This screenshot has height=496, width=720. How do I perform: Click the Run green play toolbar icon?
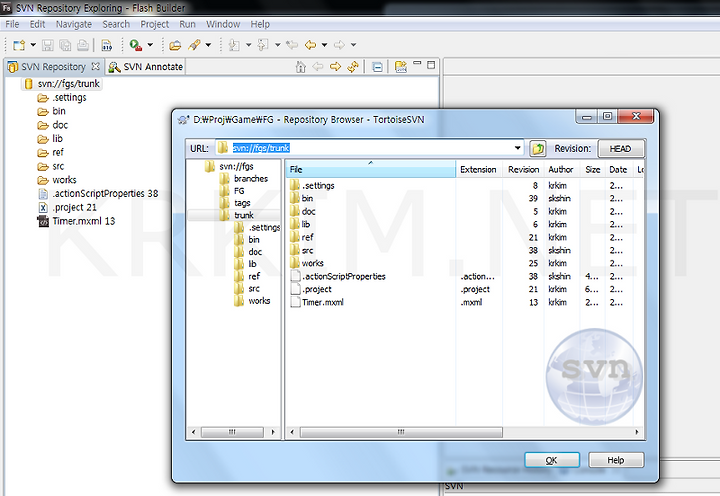click(x=135, y=45)
